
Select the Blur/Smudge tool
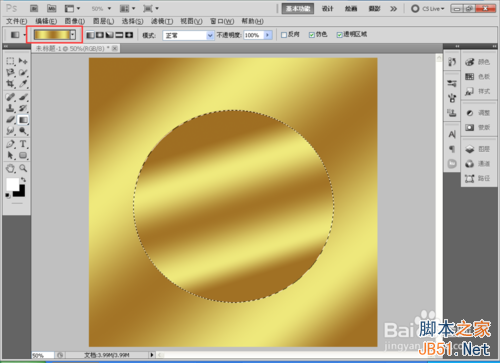click(10, 131)
